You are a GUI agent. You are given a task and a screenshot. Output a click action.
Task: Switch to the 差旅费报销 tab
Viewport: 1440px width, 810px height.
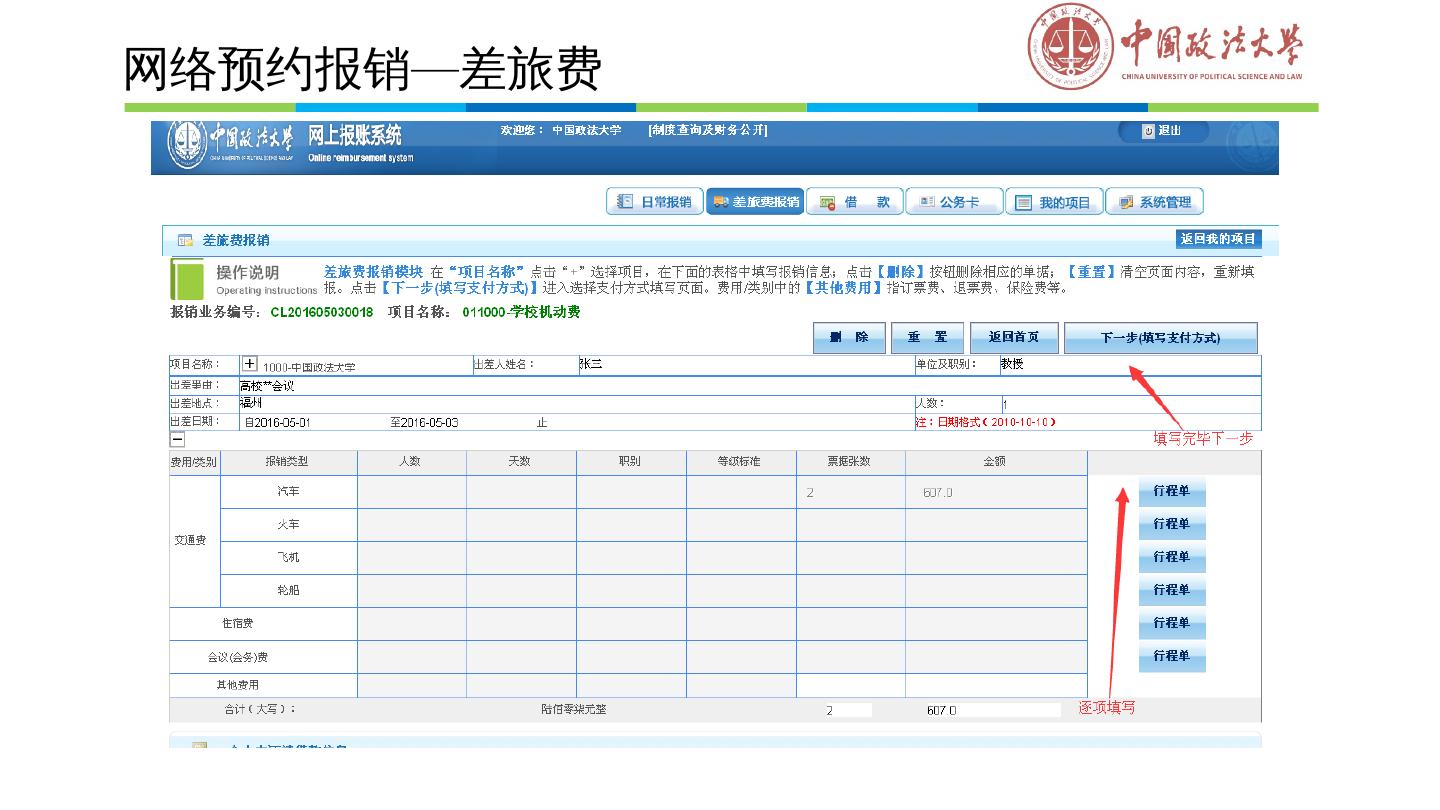pos(755,202)
